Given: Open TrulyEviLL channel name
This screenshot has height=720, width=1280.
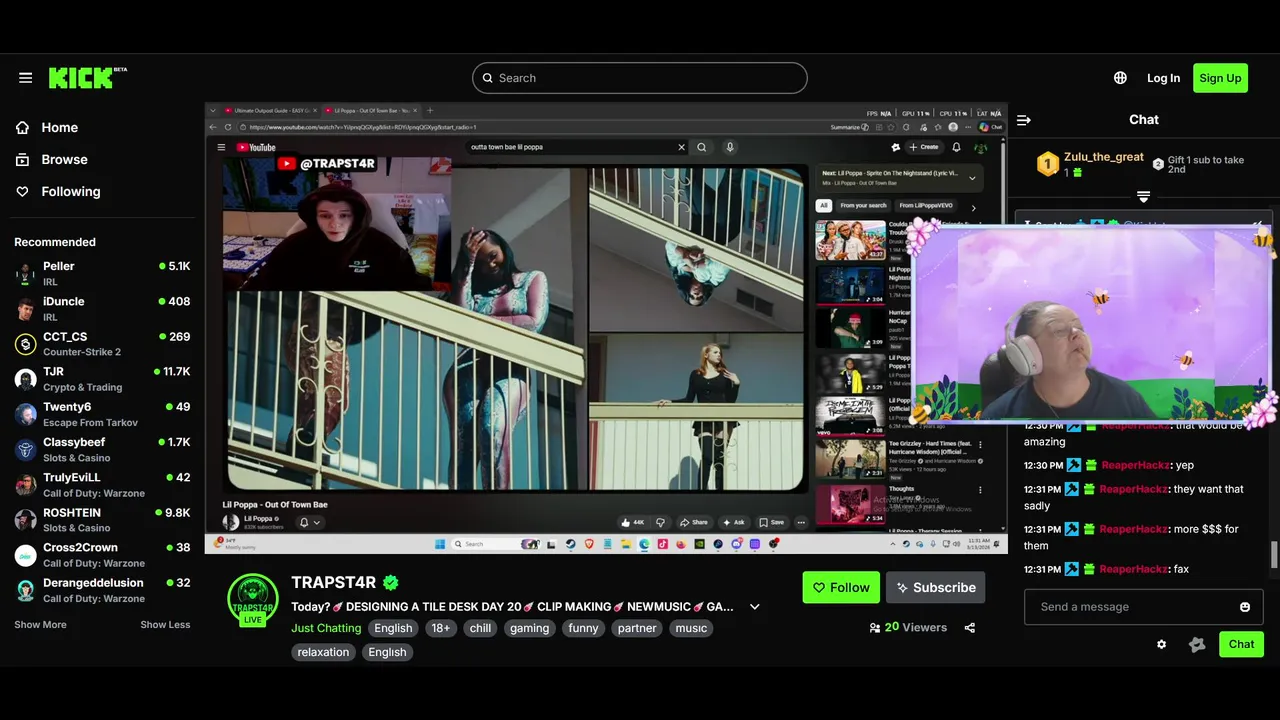Looking at the screenshot, I should (x=72, y=478).
